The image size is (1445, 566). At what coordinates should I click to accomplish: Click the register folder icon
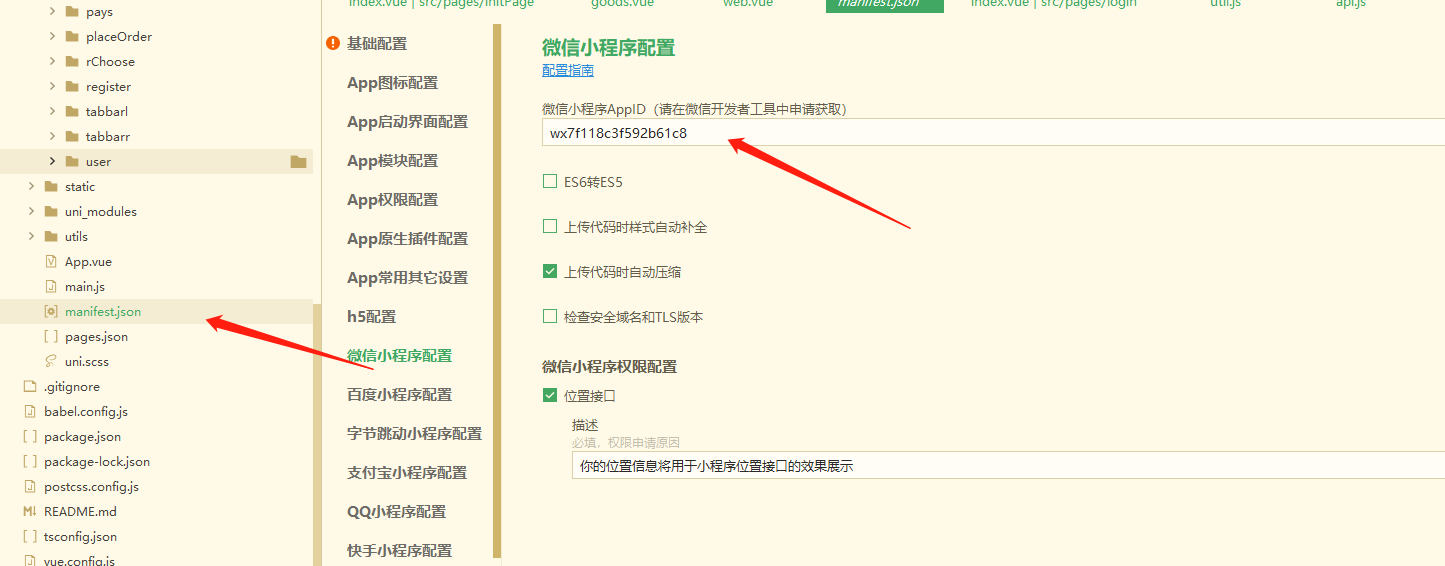[x=71, y=87]
